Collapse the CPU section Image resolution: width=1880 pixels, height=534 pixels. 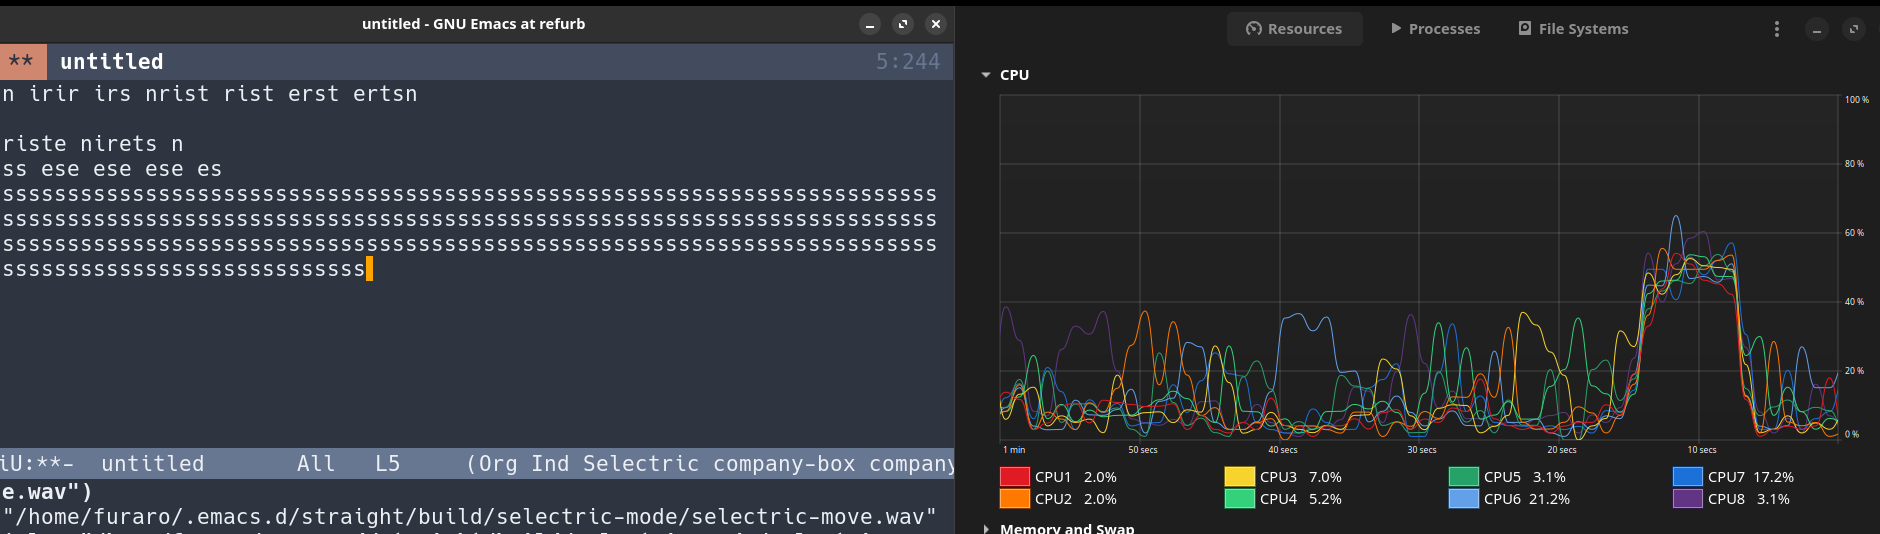point(986,75)
